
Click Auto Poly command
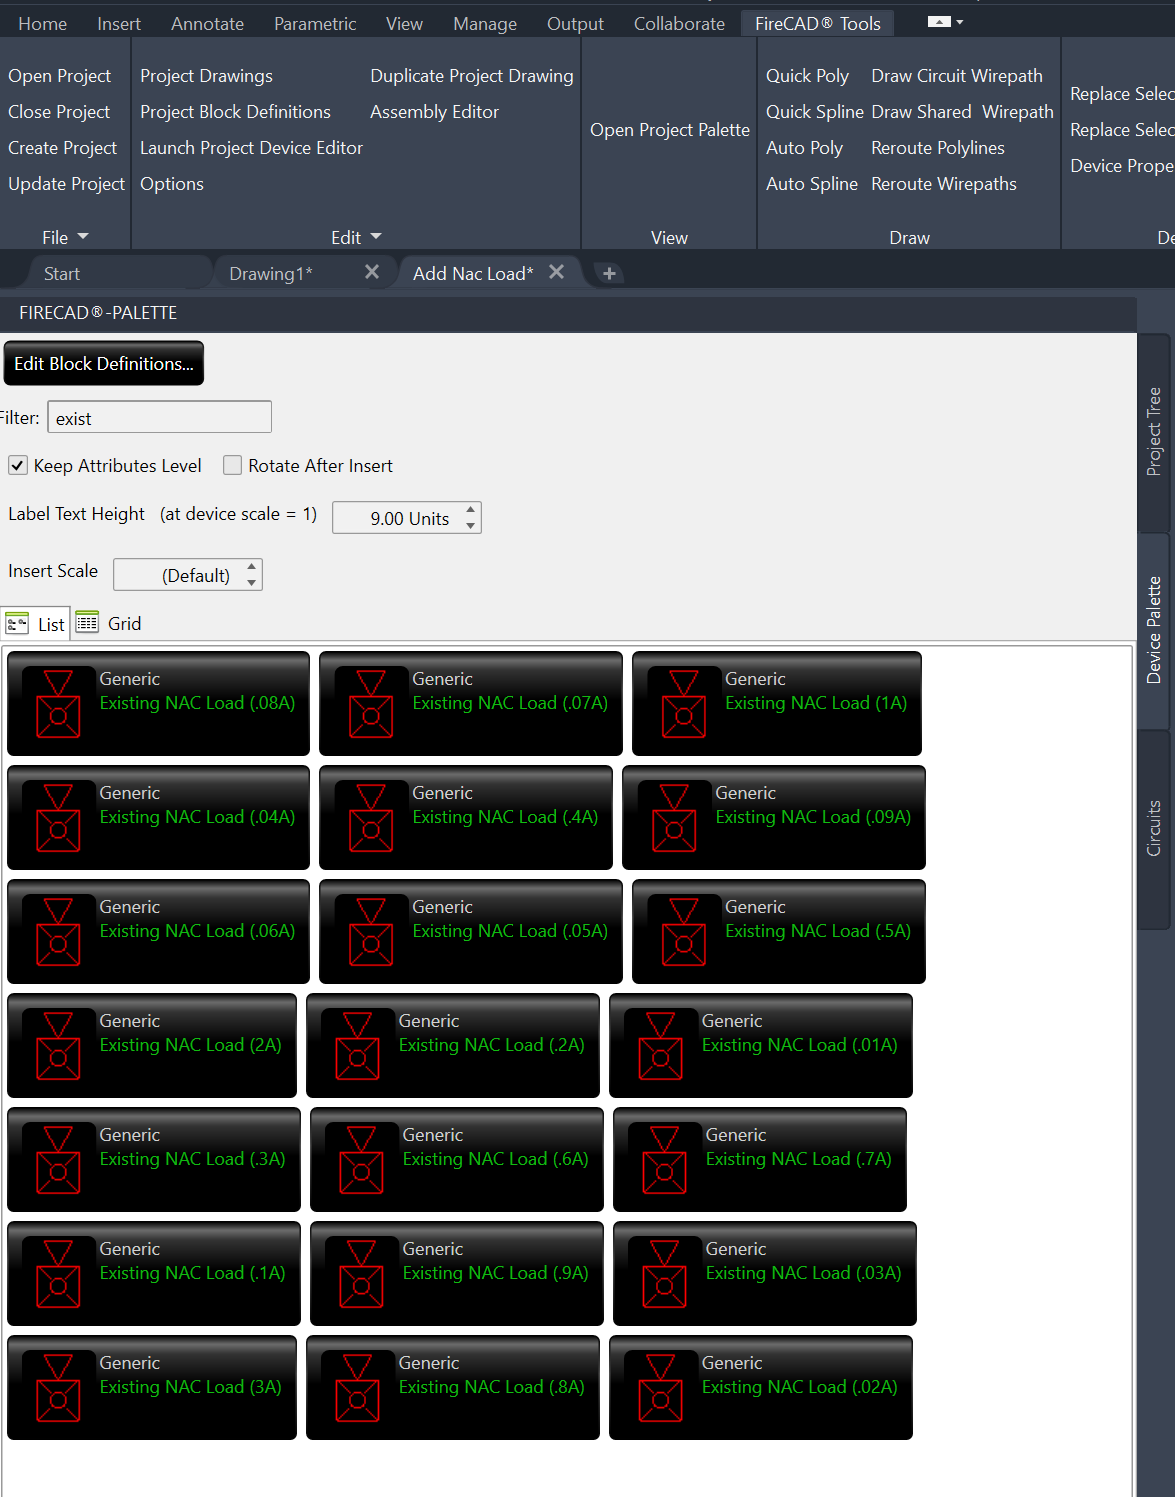pyautogui.click(x=804, y=148)
